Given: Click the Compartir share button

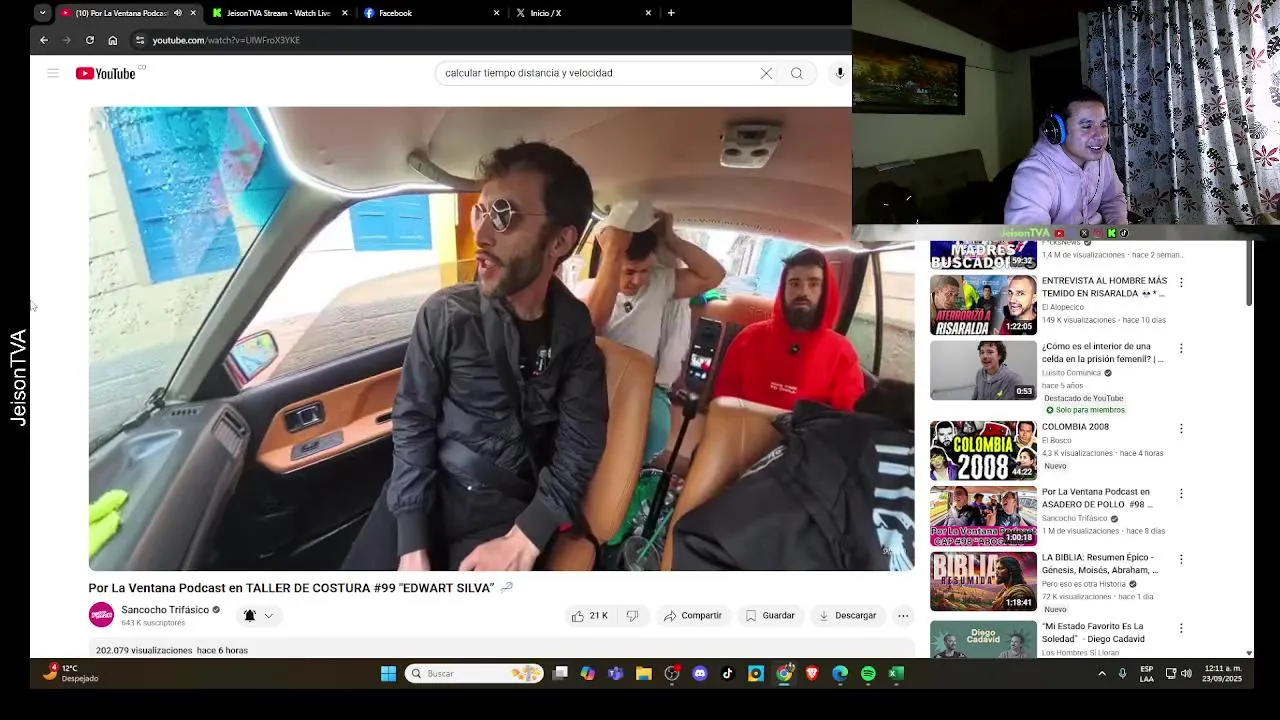Looking at the screenshot, I should pos(692,616).
